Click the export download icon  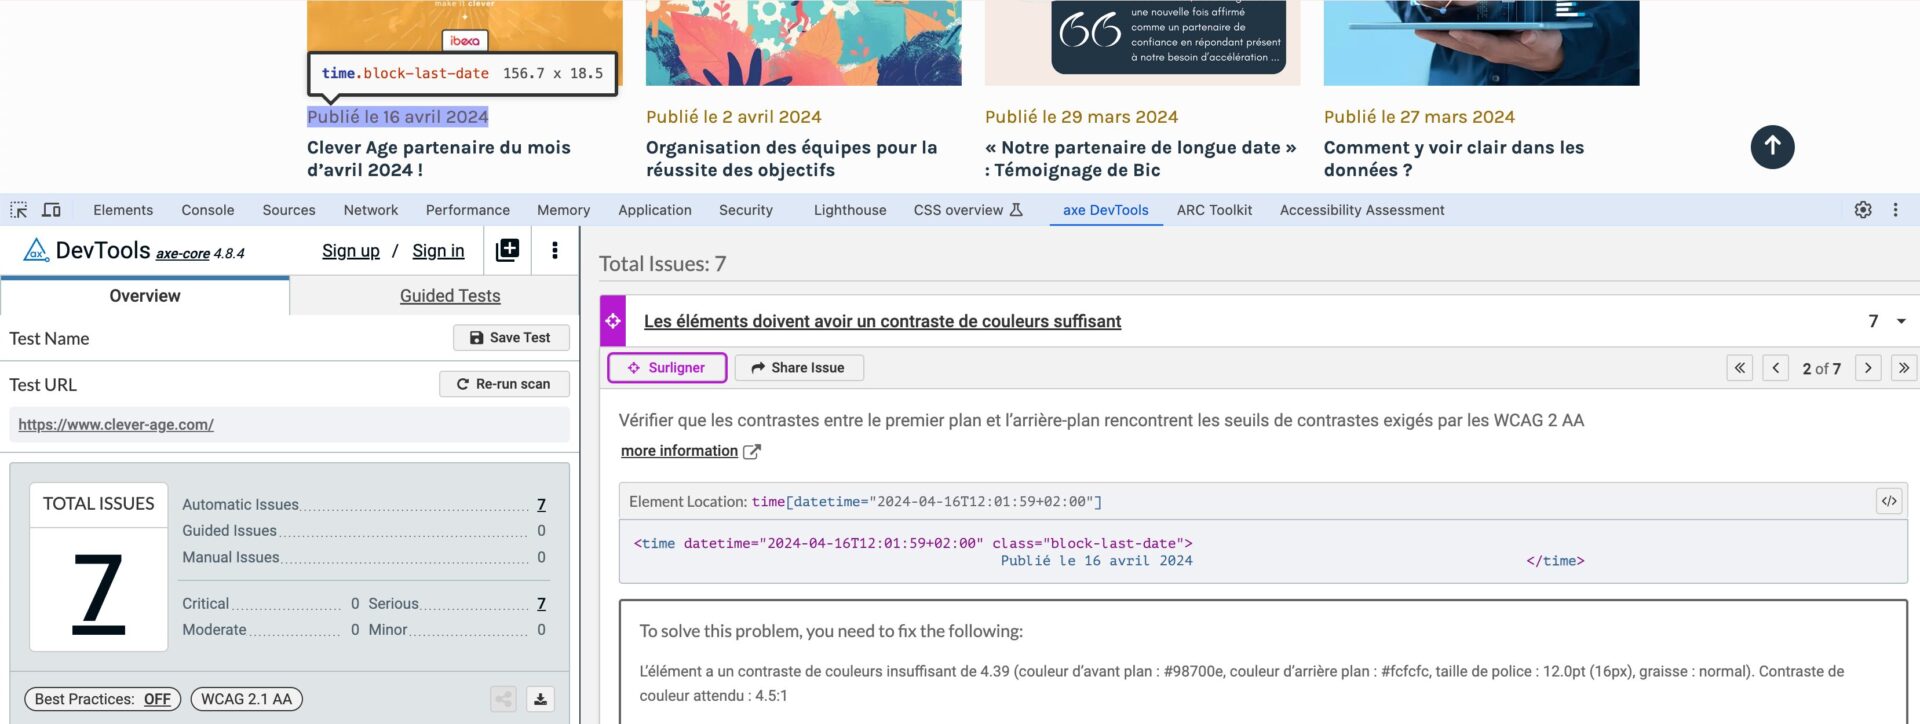point(540,699)
